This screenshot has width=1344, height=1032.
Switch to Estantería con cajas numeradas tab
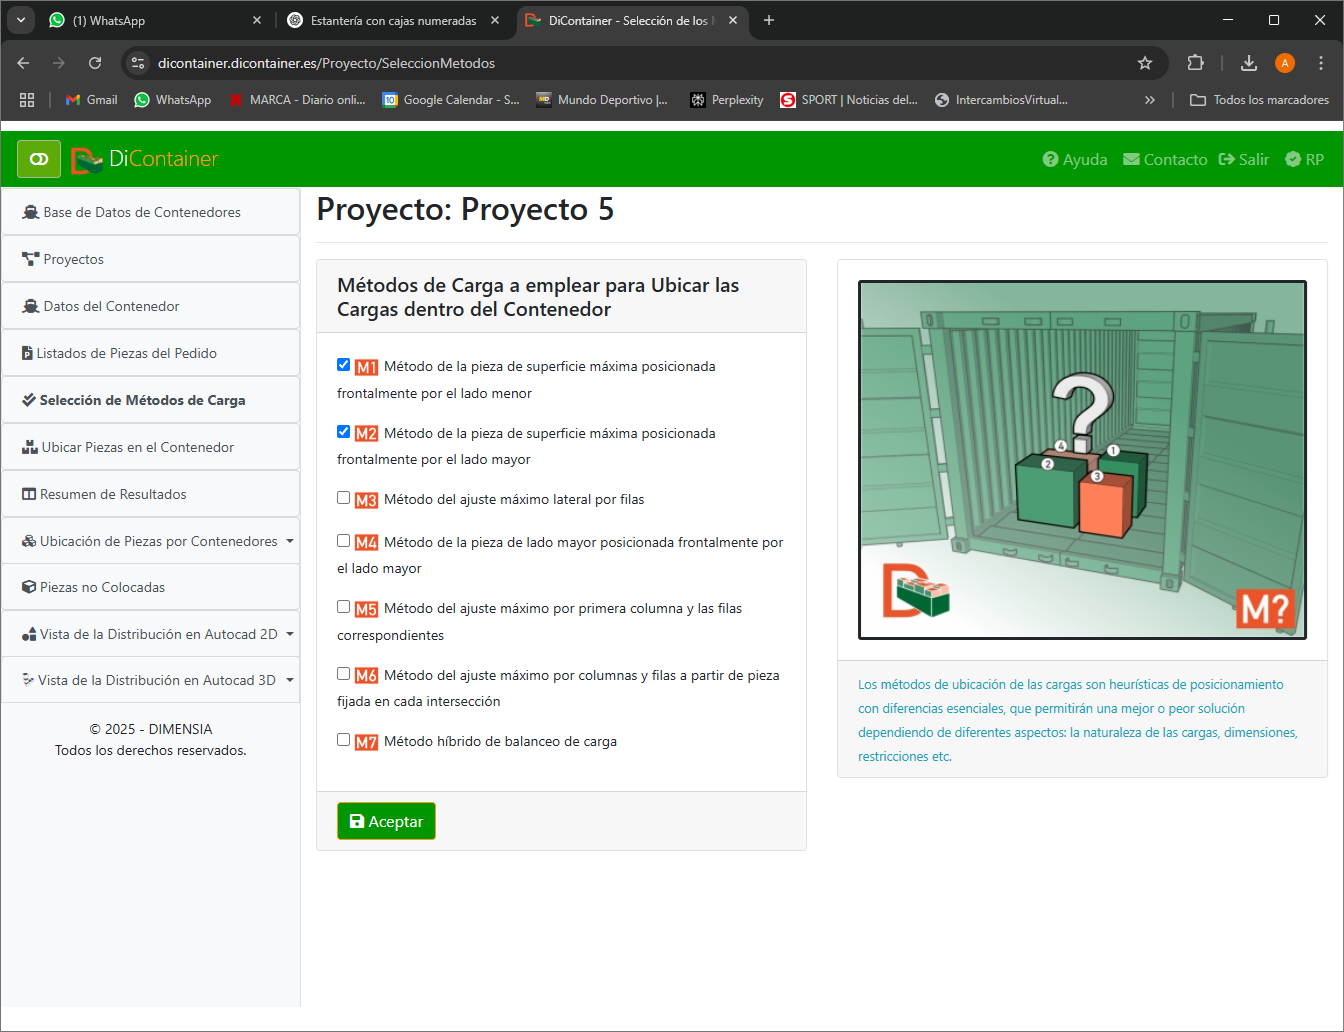(393, 20)
